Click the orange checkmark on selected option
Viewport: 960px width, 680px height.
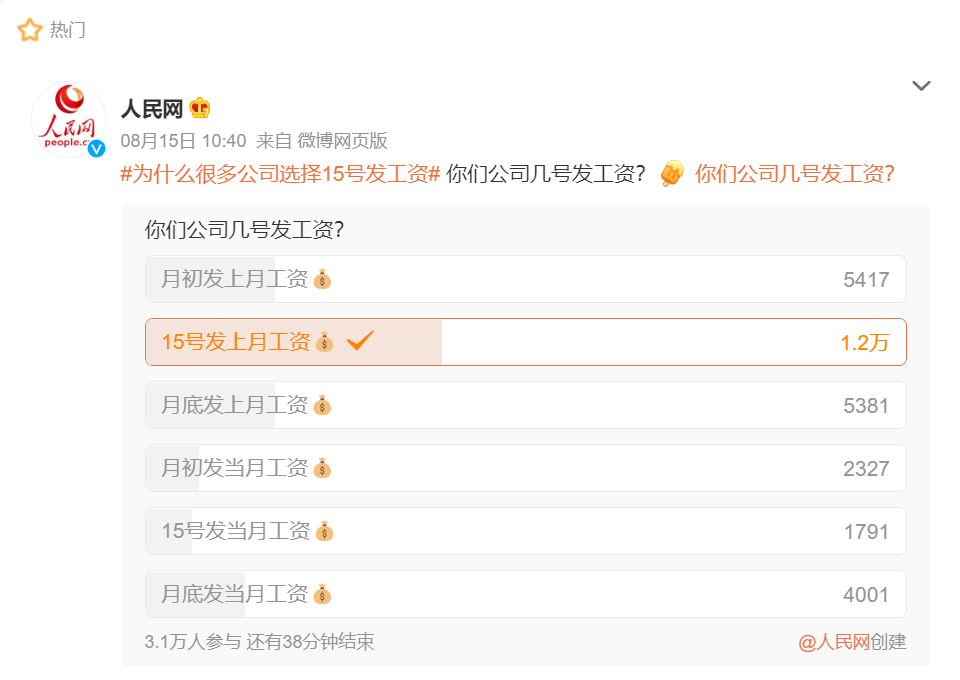pos(360,342)
